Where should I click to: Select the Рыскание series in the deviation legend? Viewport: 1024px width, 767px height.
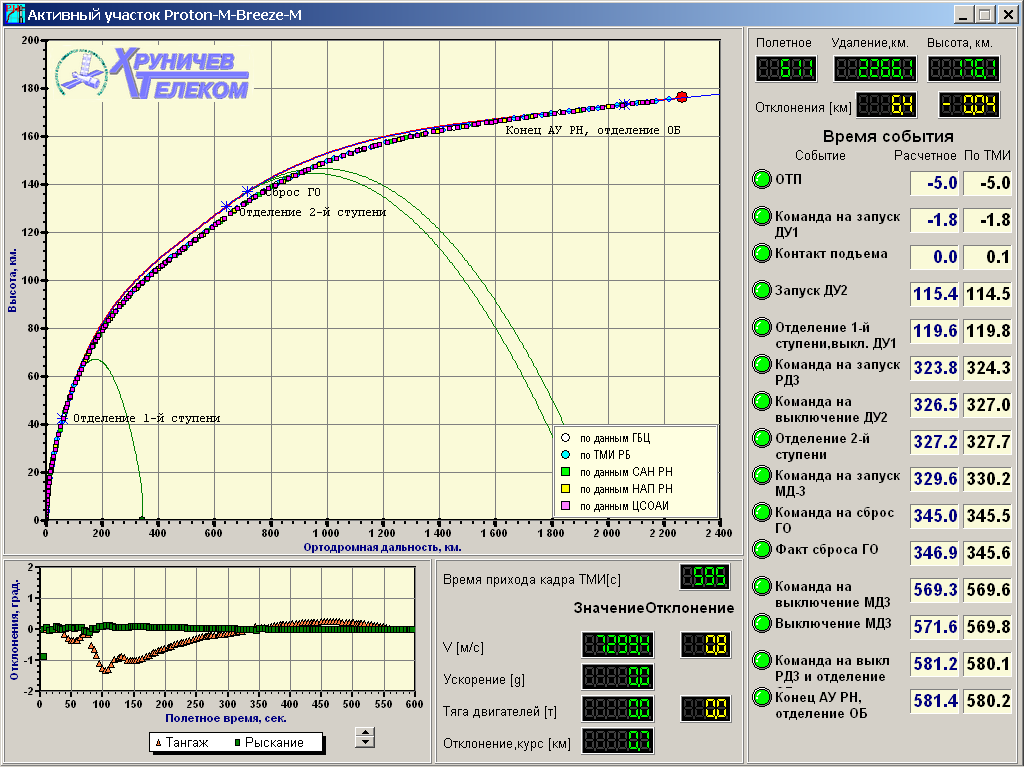tap(266, 742)
